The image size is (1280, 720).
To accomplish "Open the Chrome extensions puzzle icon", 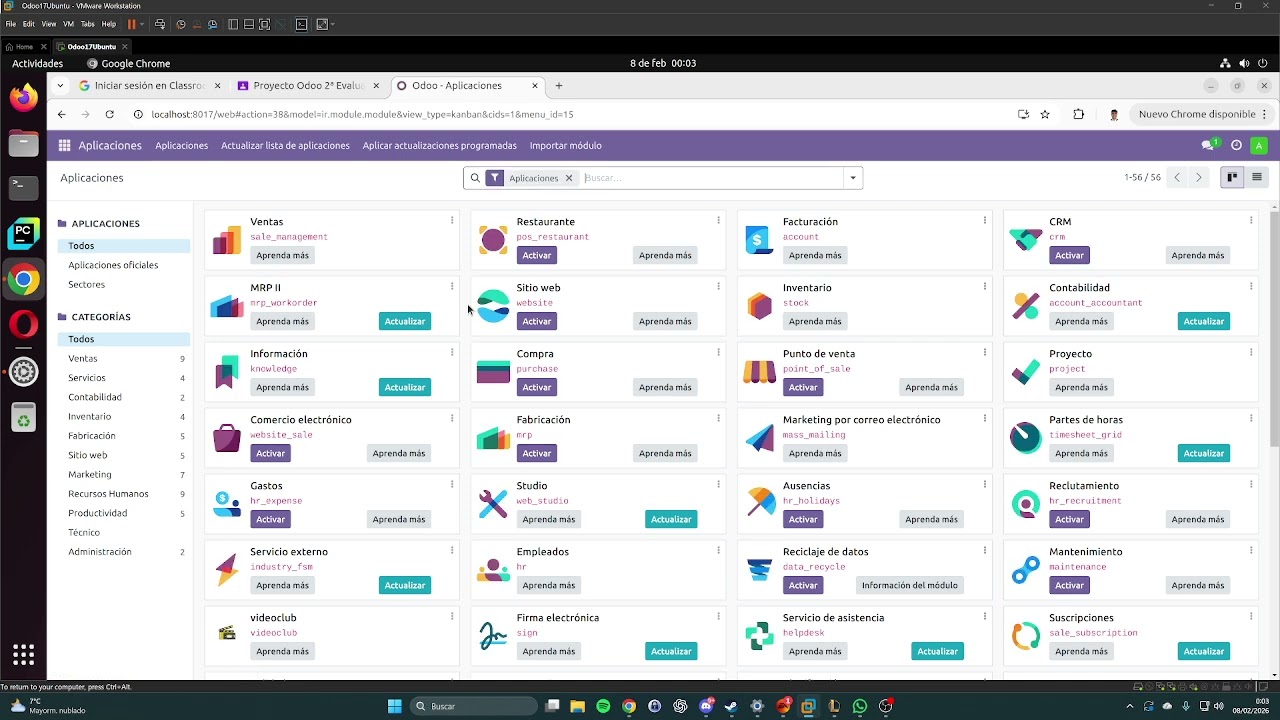I will [x=1078, y=114].
